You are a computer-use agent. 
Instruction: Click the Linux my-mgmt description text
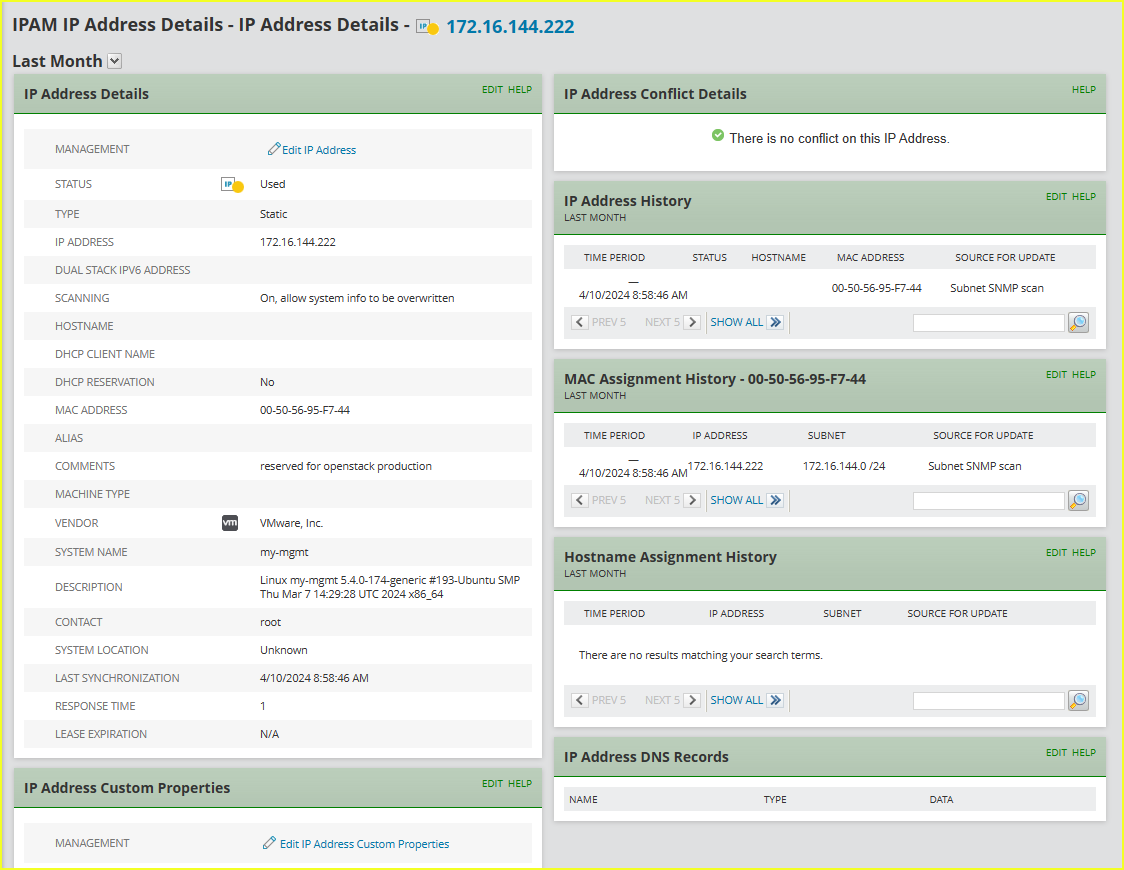pyautogui.click(x=390, y=587)
